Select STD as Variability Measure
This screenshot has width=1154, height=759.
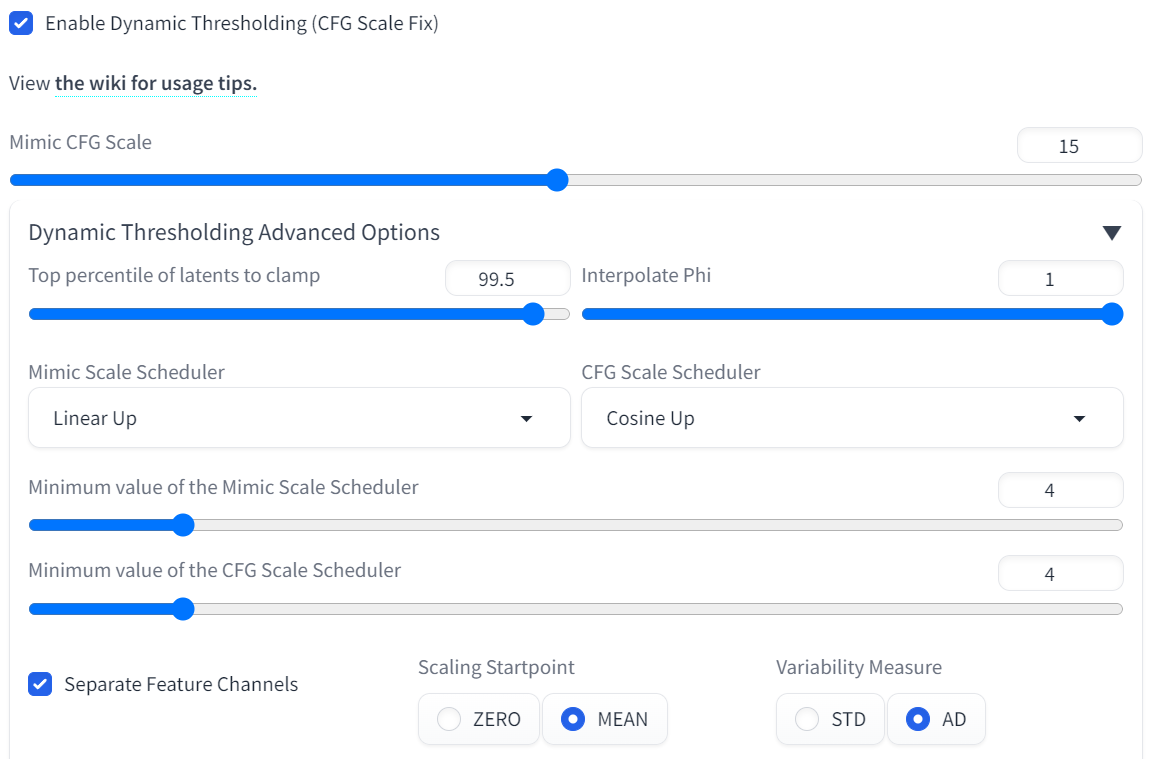coord(807,719)
